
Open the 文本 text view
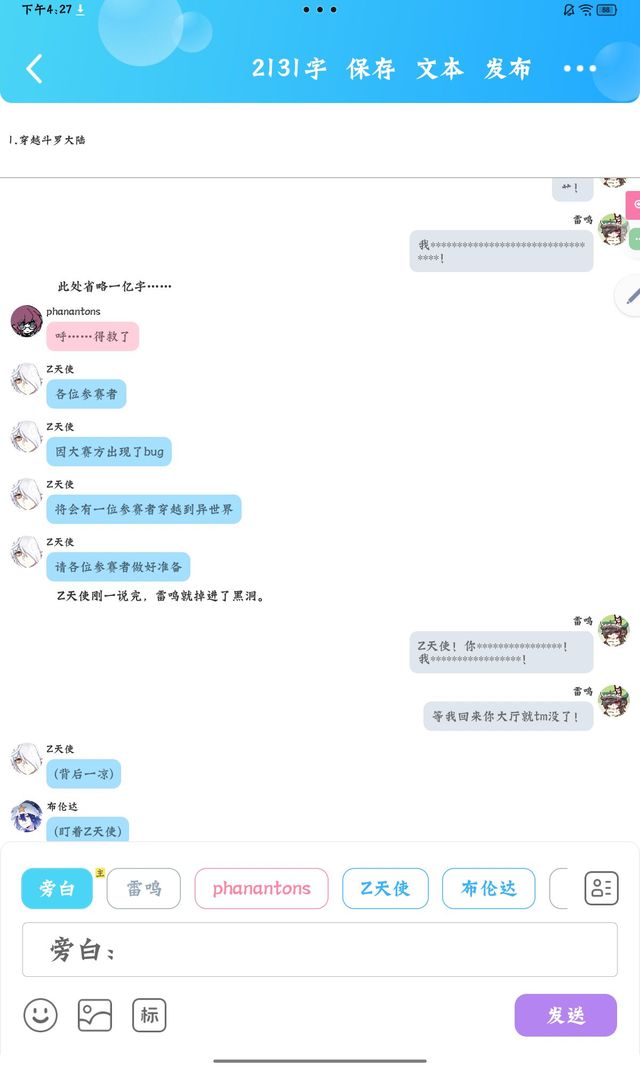[x=440, y=69]
